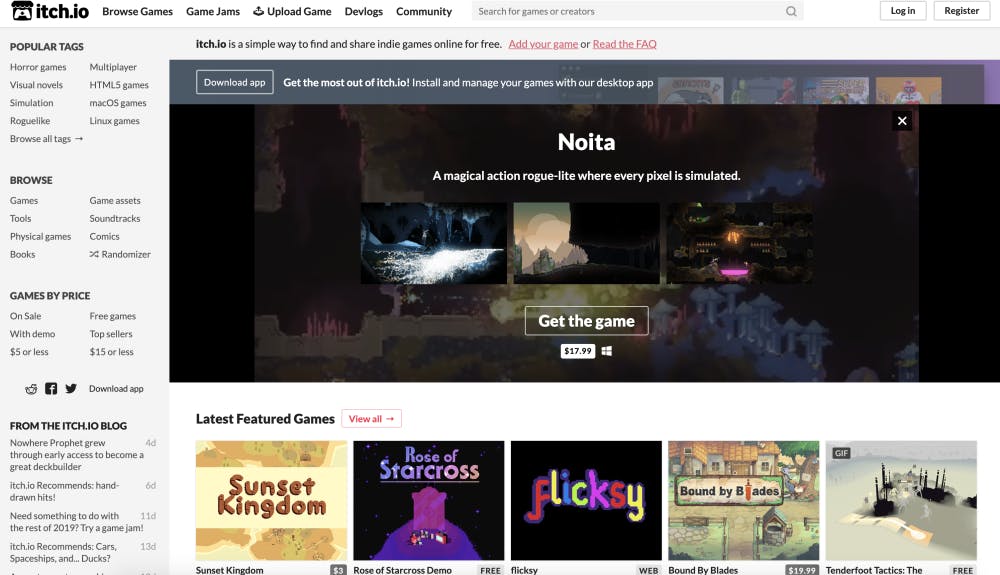Click the itch.io logo
The image size is (1000, 575).
click(x=47, y=11)
